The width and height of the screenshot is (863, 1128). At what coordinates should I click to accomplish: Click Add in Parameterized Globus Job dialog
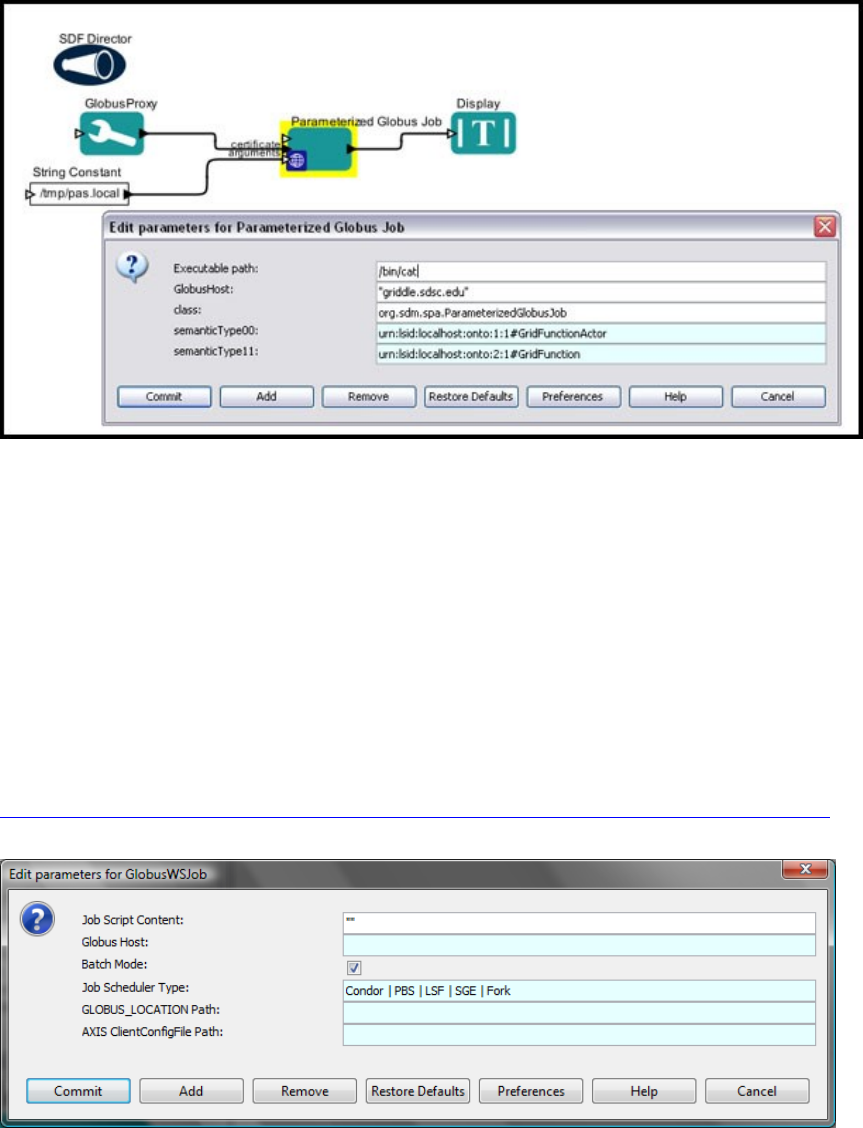(267, 397)
